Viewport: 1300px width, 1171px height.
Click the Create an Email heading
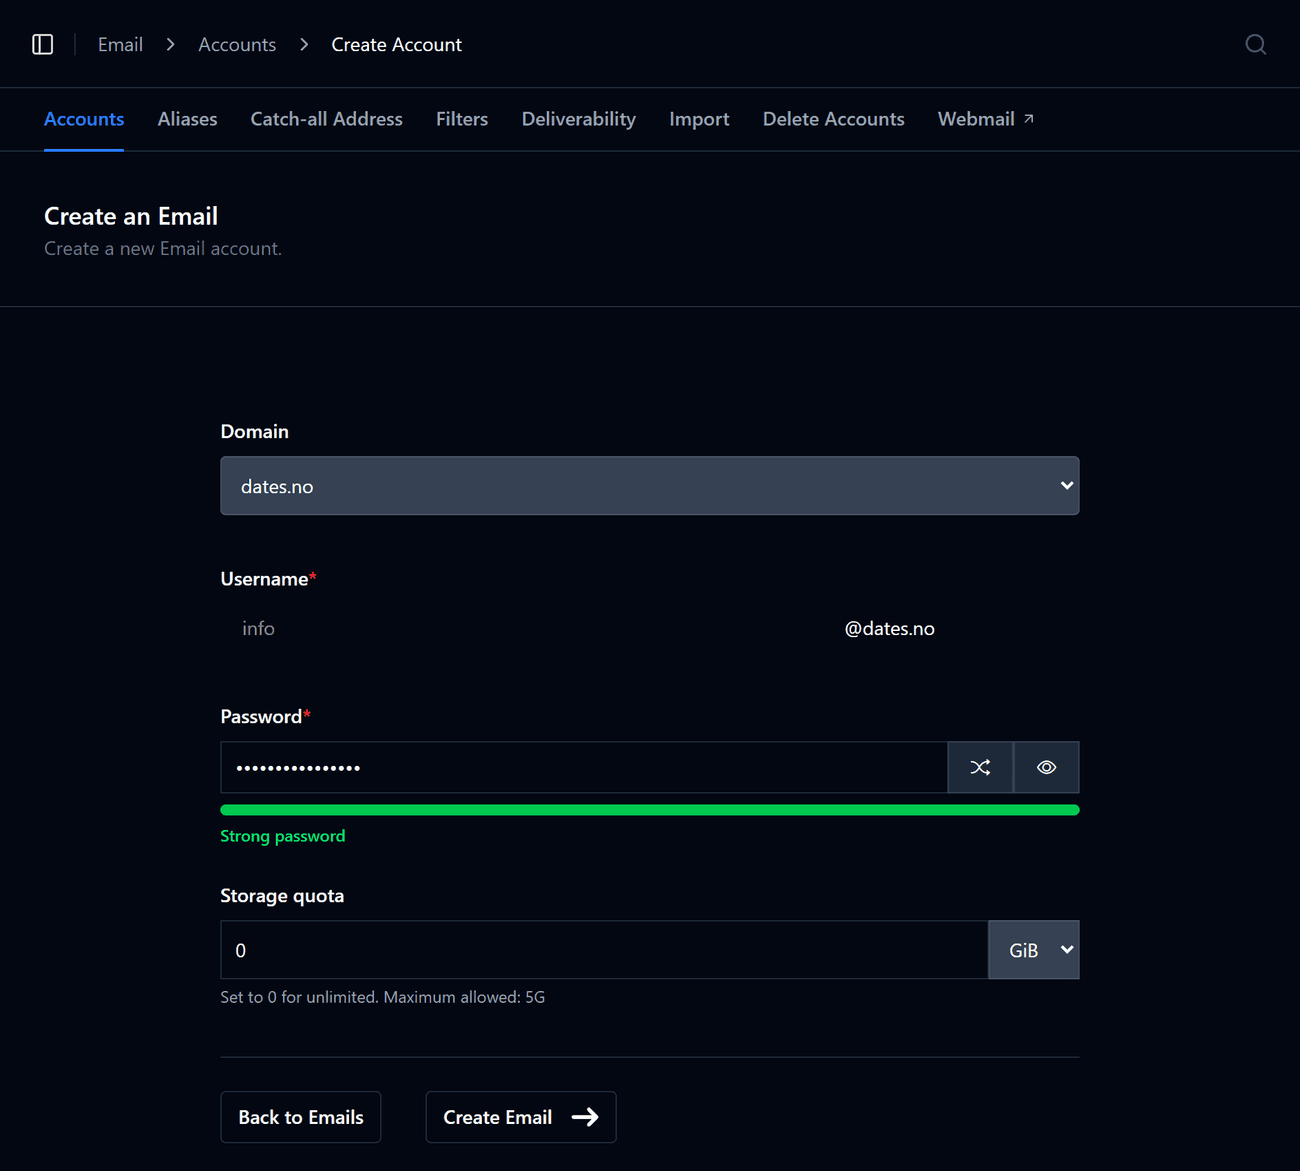click(131, 216)
